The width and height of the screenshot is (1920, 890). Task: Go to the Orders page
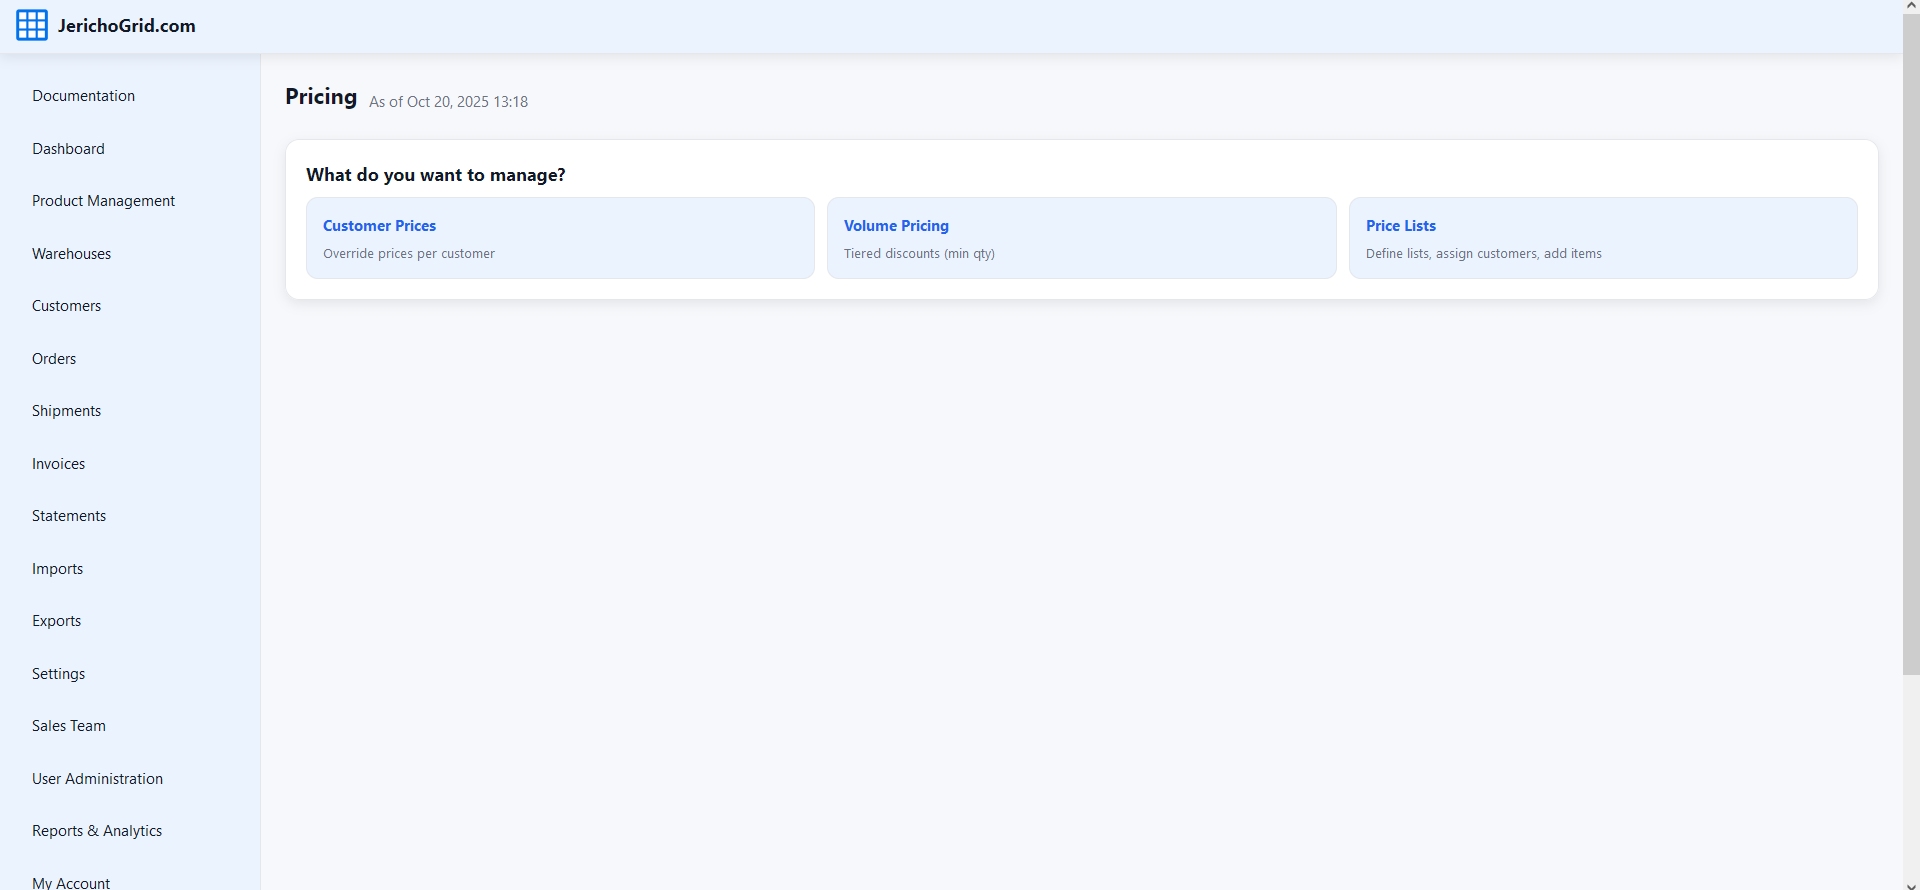(54, 359)
